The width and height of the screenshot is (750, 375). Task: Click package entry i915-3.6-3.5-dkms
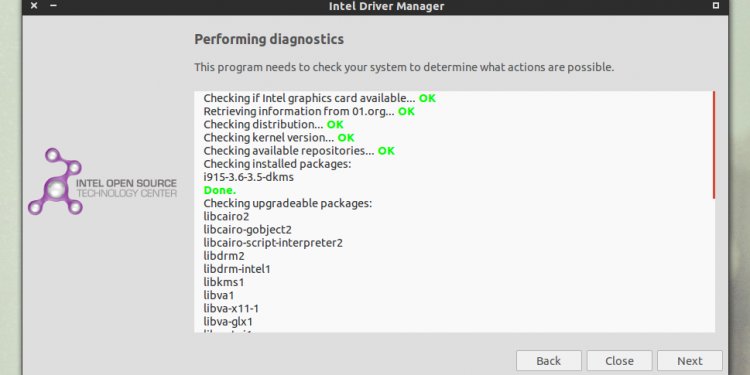[249, 177]
